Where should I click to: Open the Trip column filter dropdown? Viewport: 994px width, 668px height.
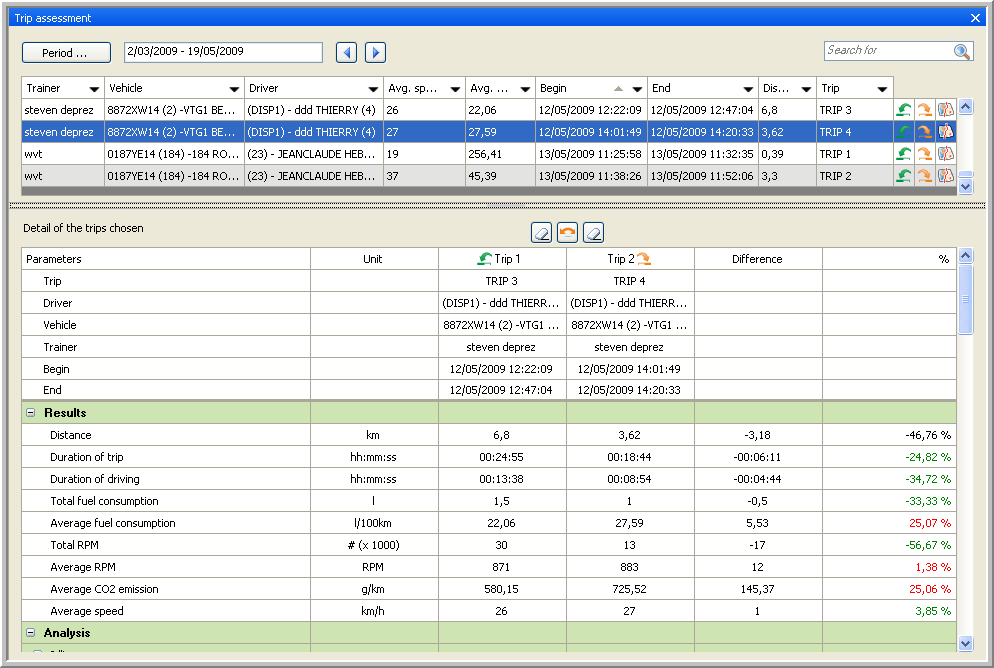[882, 89]
